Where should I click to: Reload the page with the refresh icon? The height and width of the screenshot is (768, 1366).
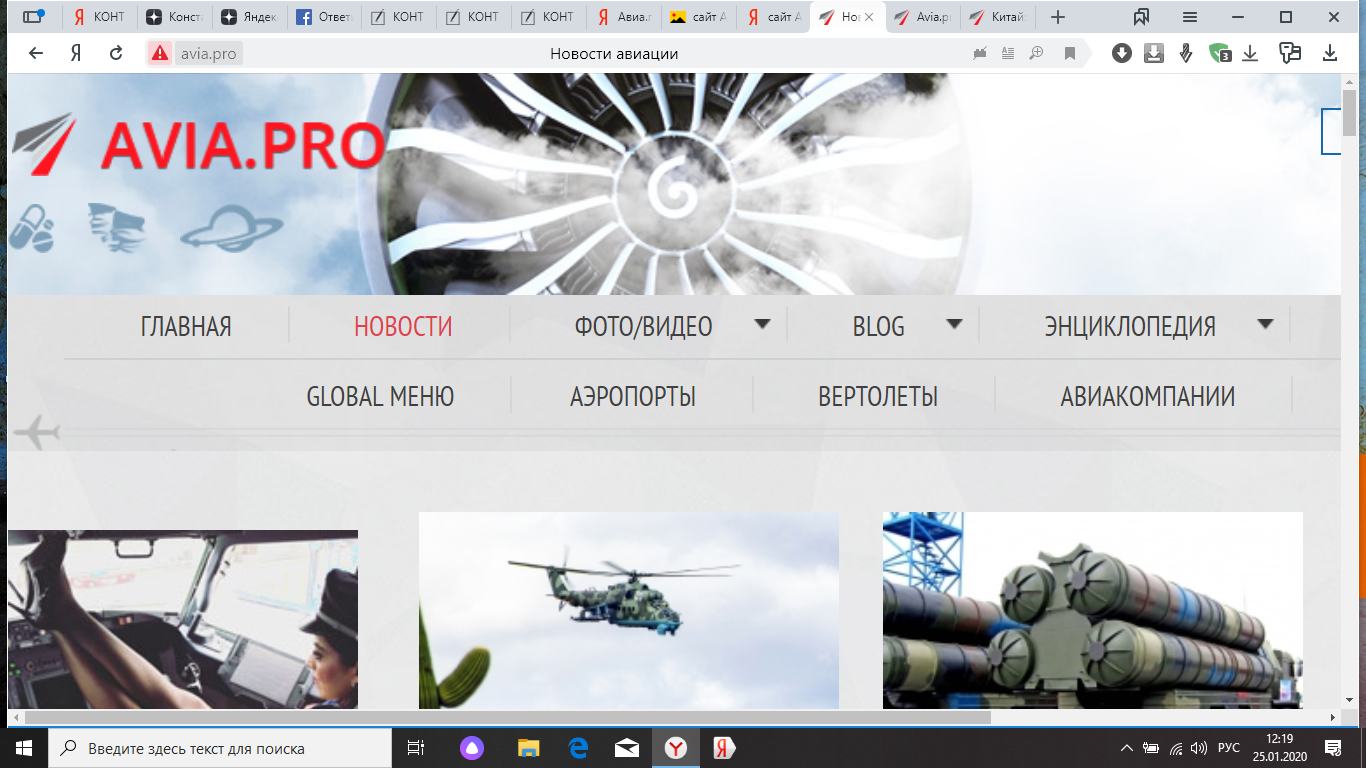point(116,54)
